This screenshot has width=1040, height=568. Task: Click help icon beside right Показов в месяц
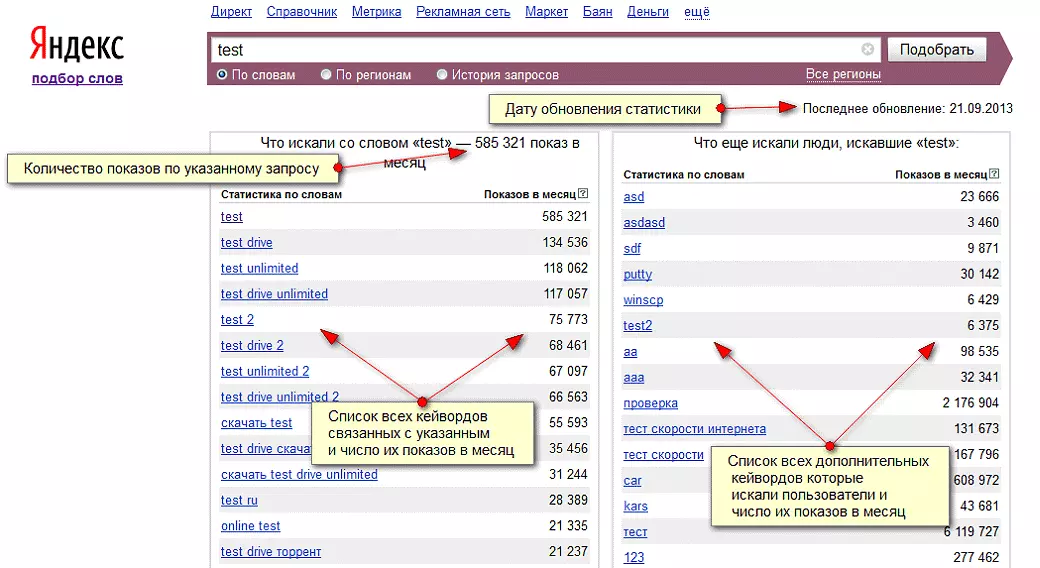coord(994,175)
